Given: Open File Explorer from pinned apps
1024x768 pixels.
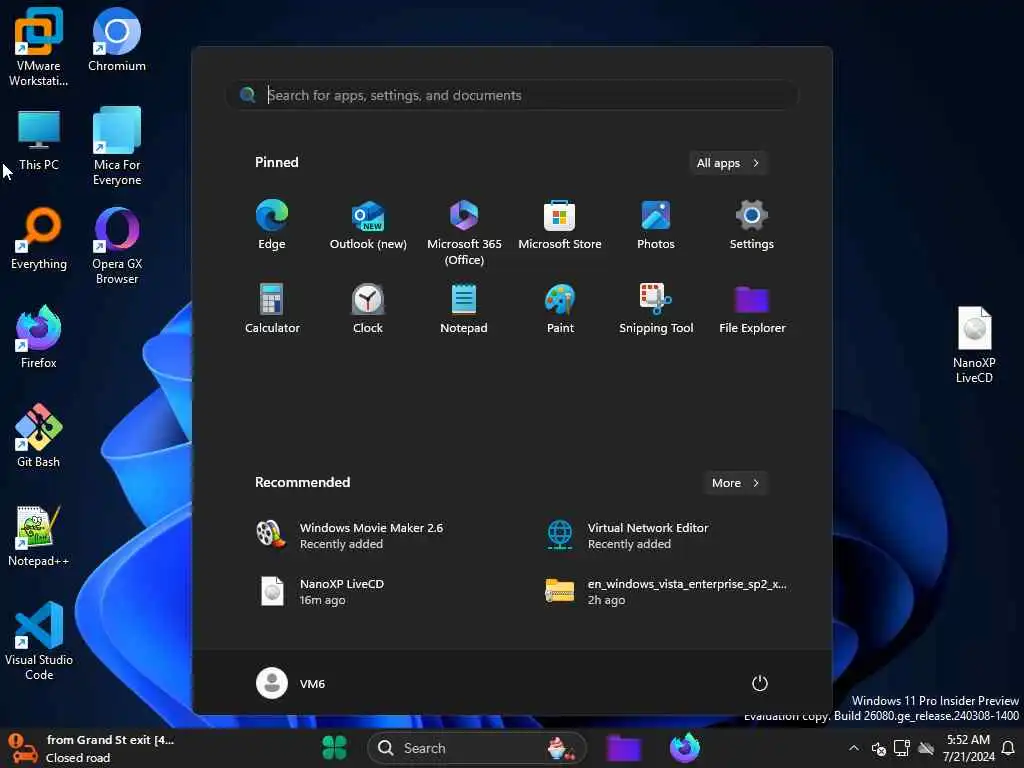Looking at the screenshot, I should point(752,308).
